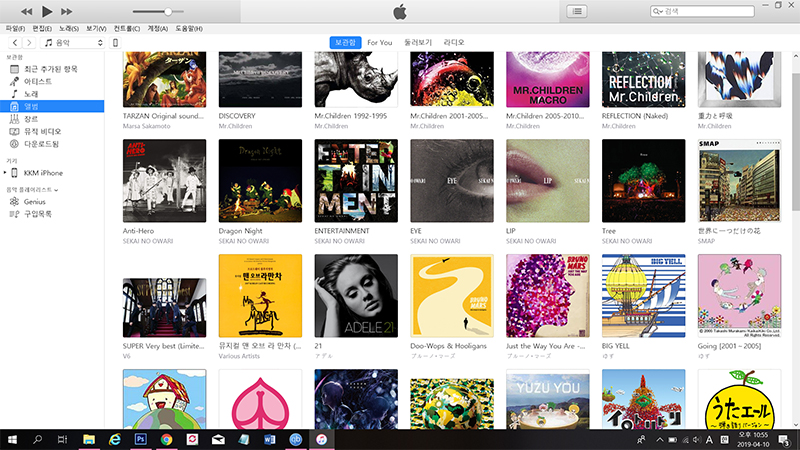Viewport: 800px width, 450px height.
Task: Open the 보기(V) menu
Action: [x=96, y=29]
